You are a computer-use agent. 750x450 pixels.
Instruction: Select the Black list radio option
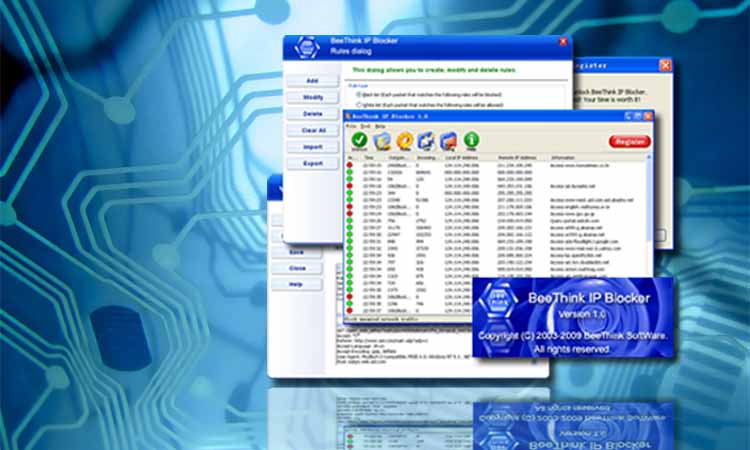[358, 95]
